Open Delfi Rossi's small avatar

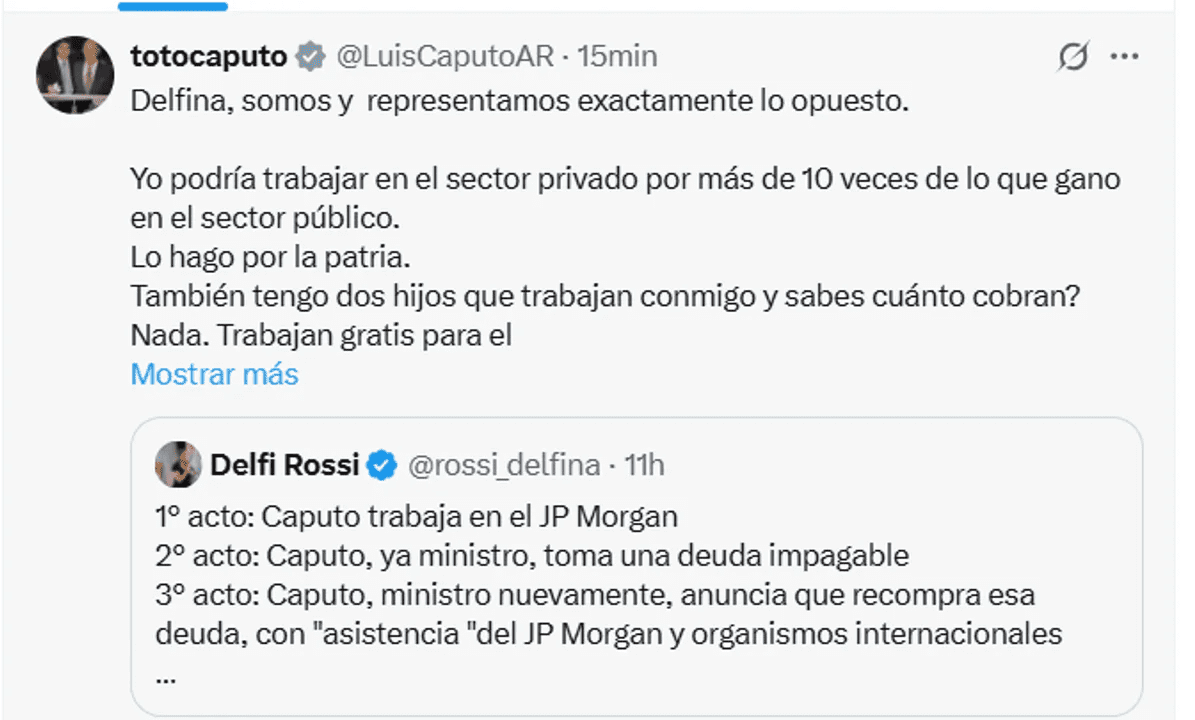click(174, 464)
